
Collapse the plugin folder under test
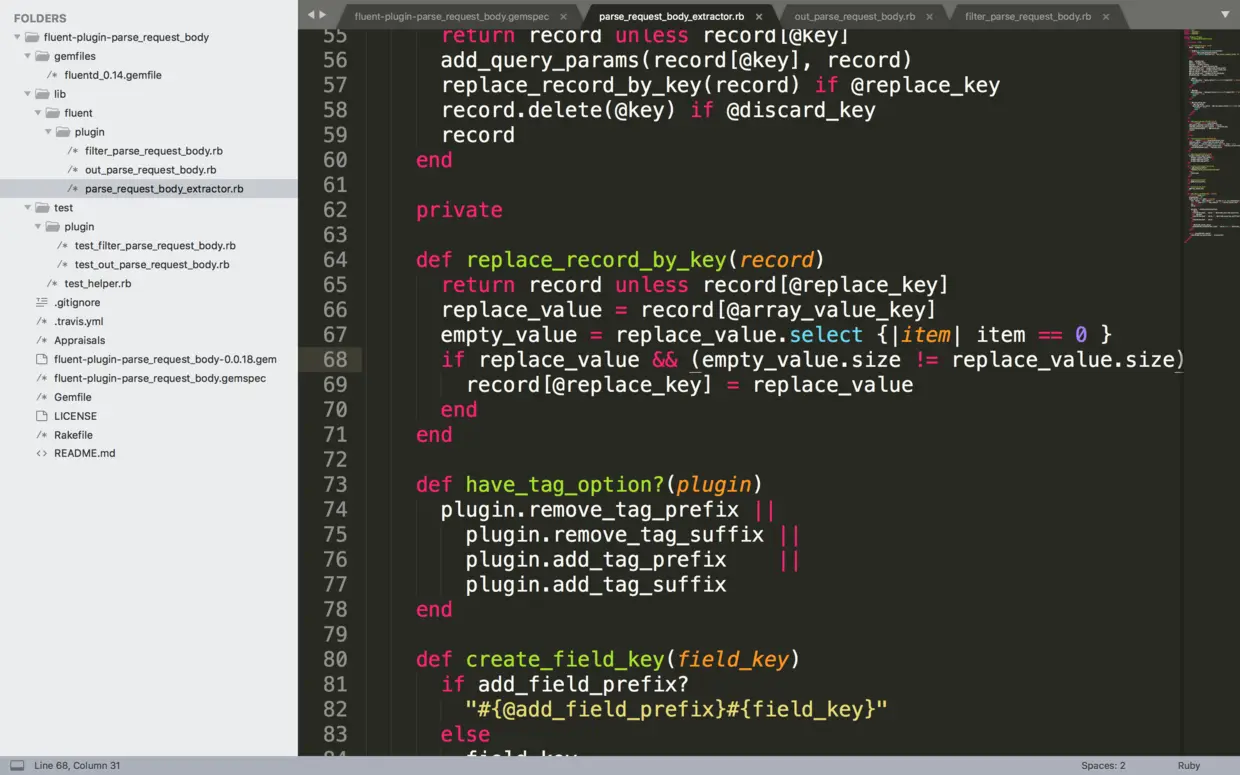tap(38, 227)
